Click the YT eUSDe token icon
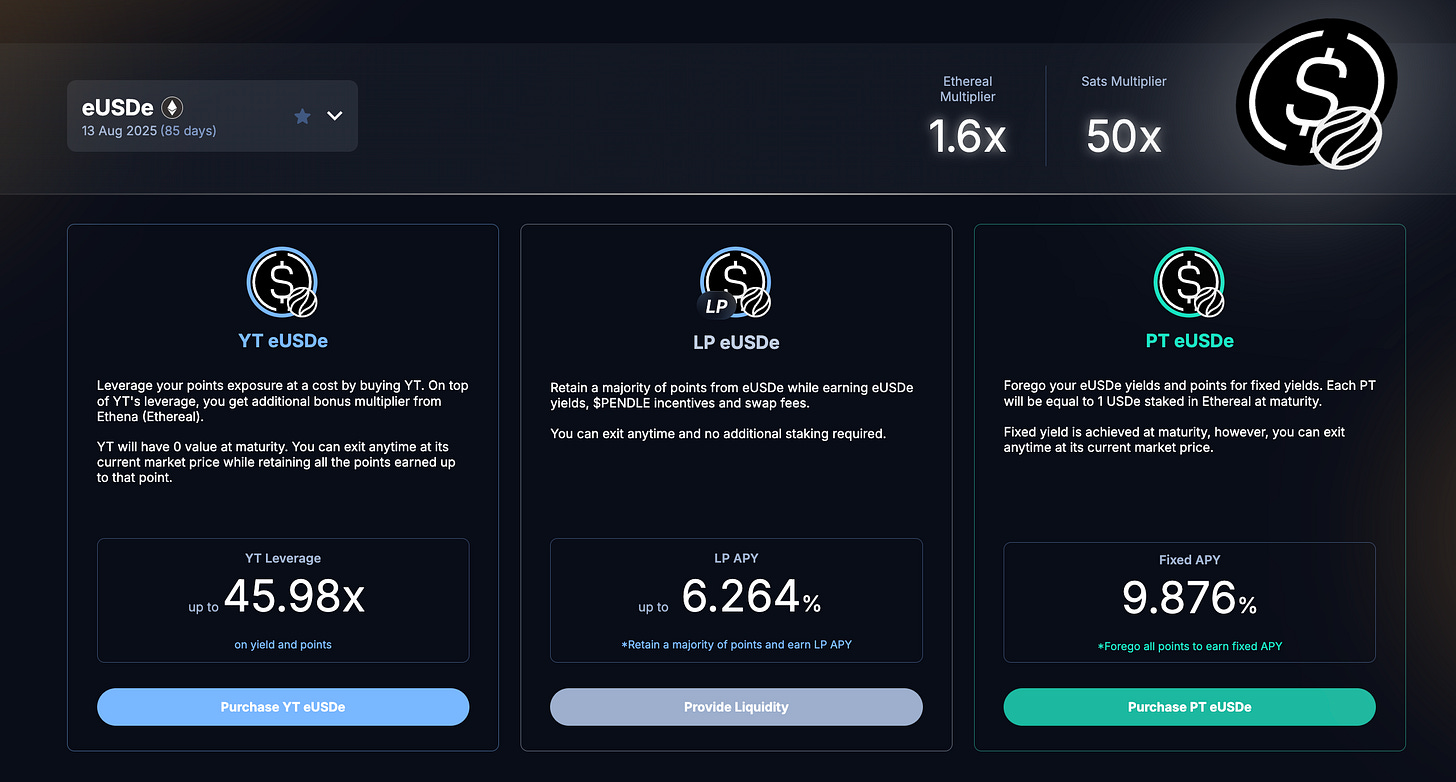Screen dimensions: 1456x782 tap(283, 282)
